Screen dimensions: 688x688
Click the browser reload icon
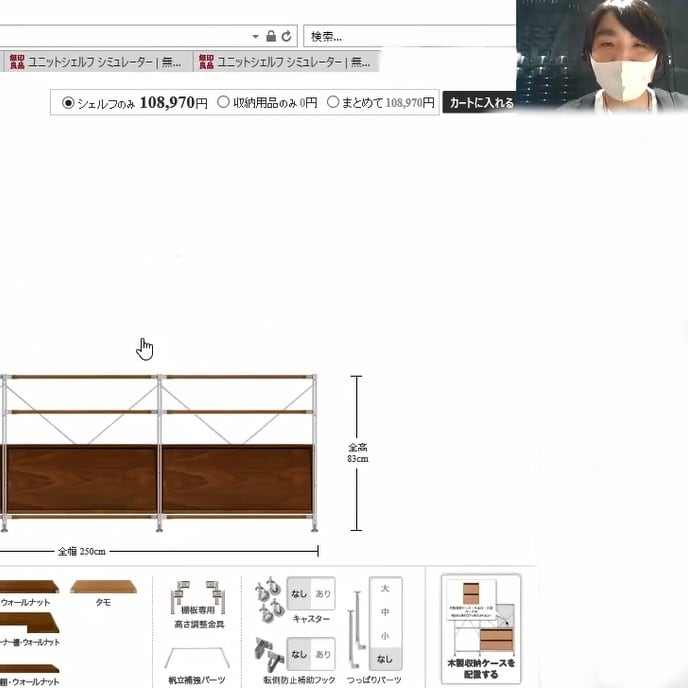[286, 36]
